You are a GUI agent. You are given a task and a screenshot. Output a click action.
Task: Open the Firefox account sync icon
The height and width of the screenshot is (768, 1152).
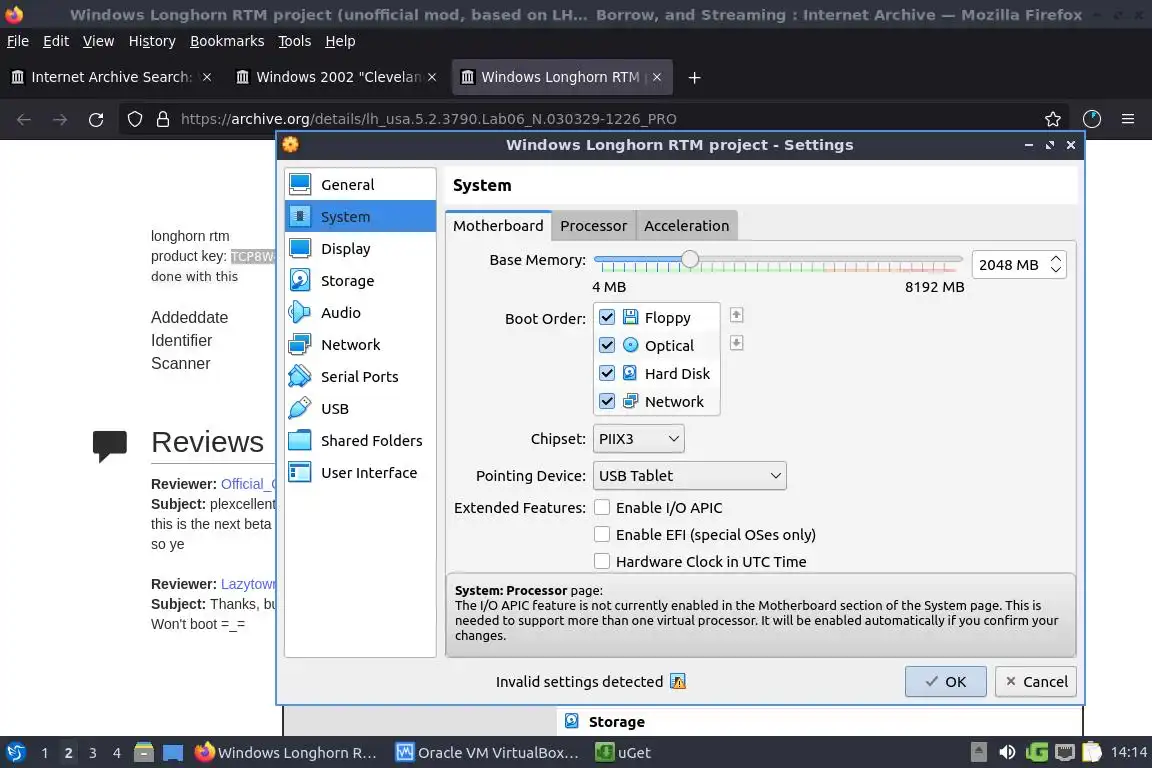pyautogui.click(x=1092, y=119)
